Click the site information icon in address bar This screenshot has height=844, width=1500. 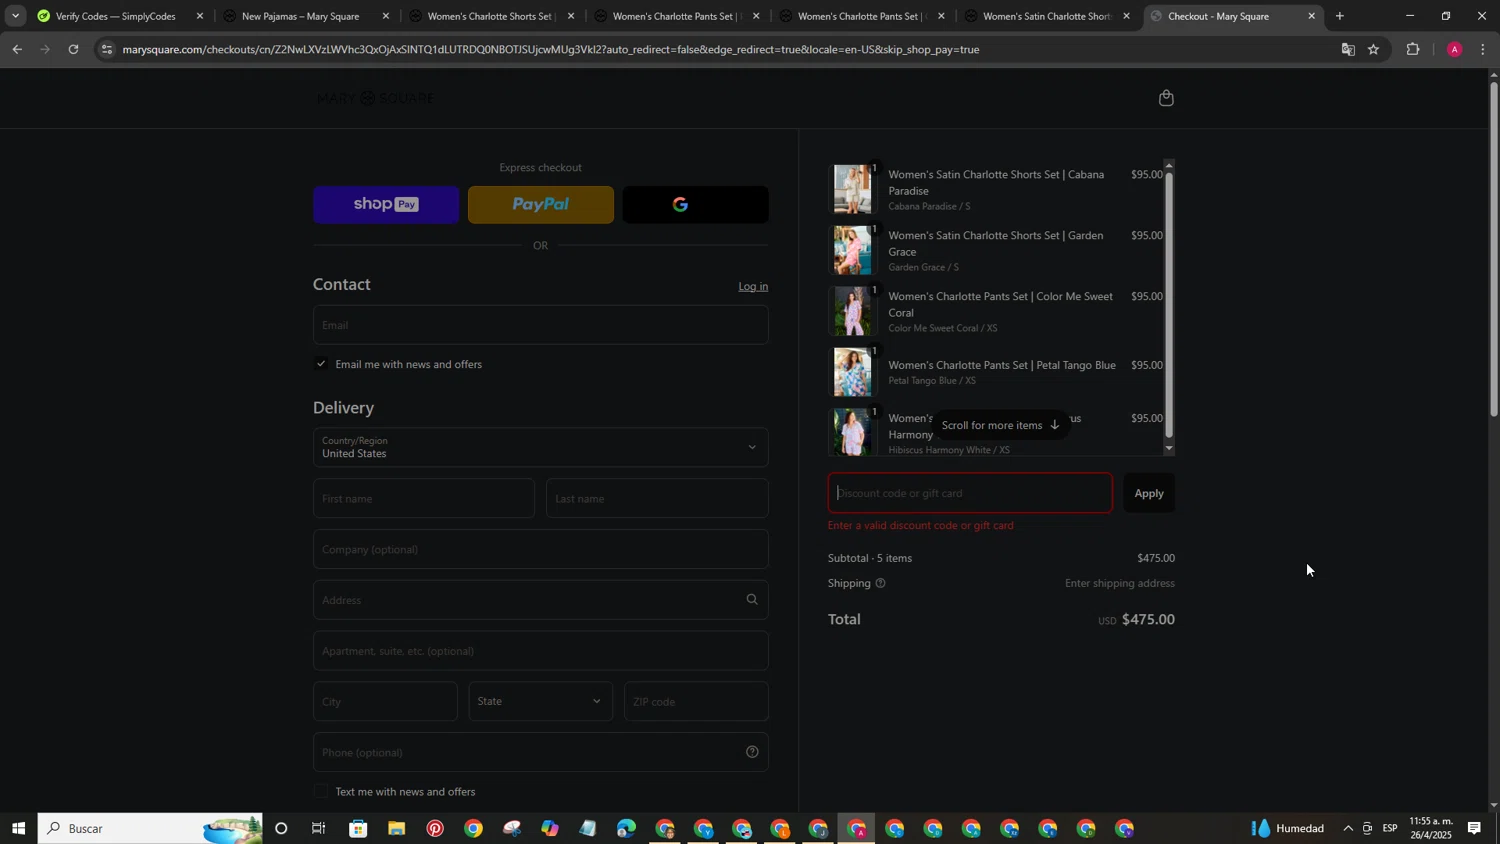(x=107, y=49)
